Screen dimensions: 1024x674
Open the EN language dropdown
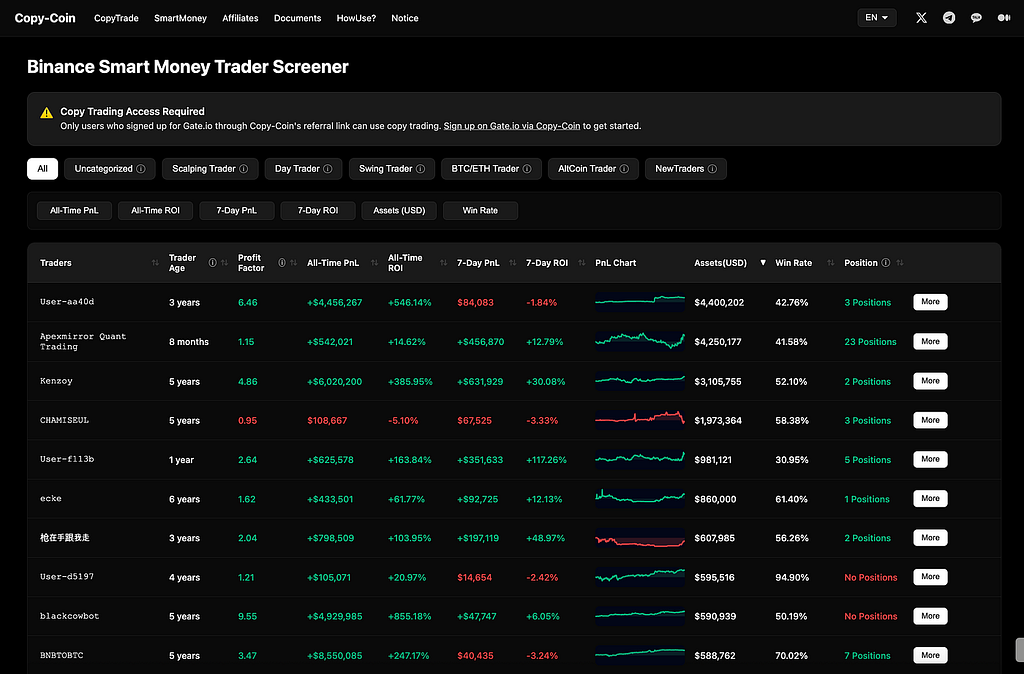pos(876,18)
